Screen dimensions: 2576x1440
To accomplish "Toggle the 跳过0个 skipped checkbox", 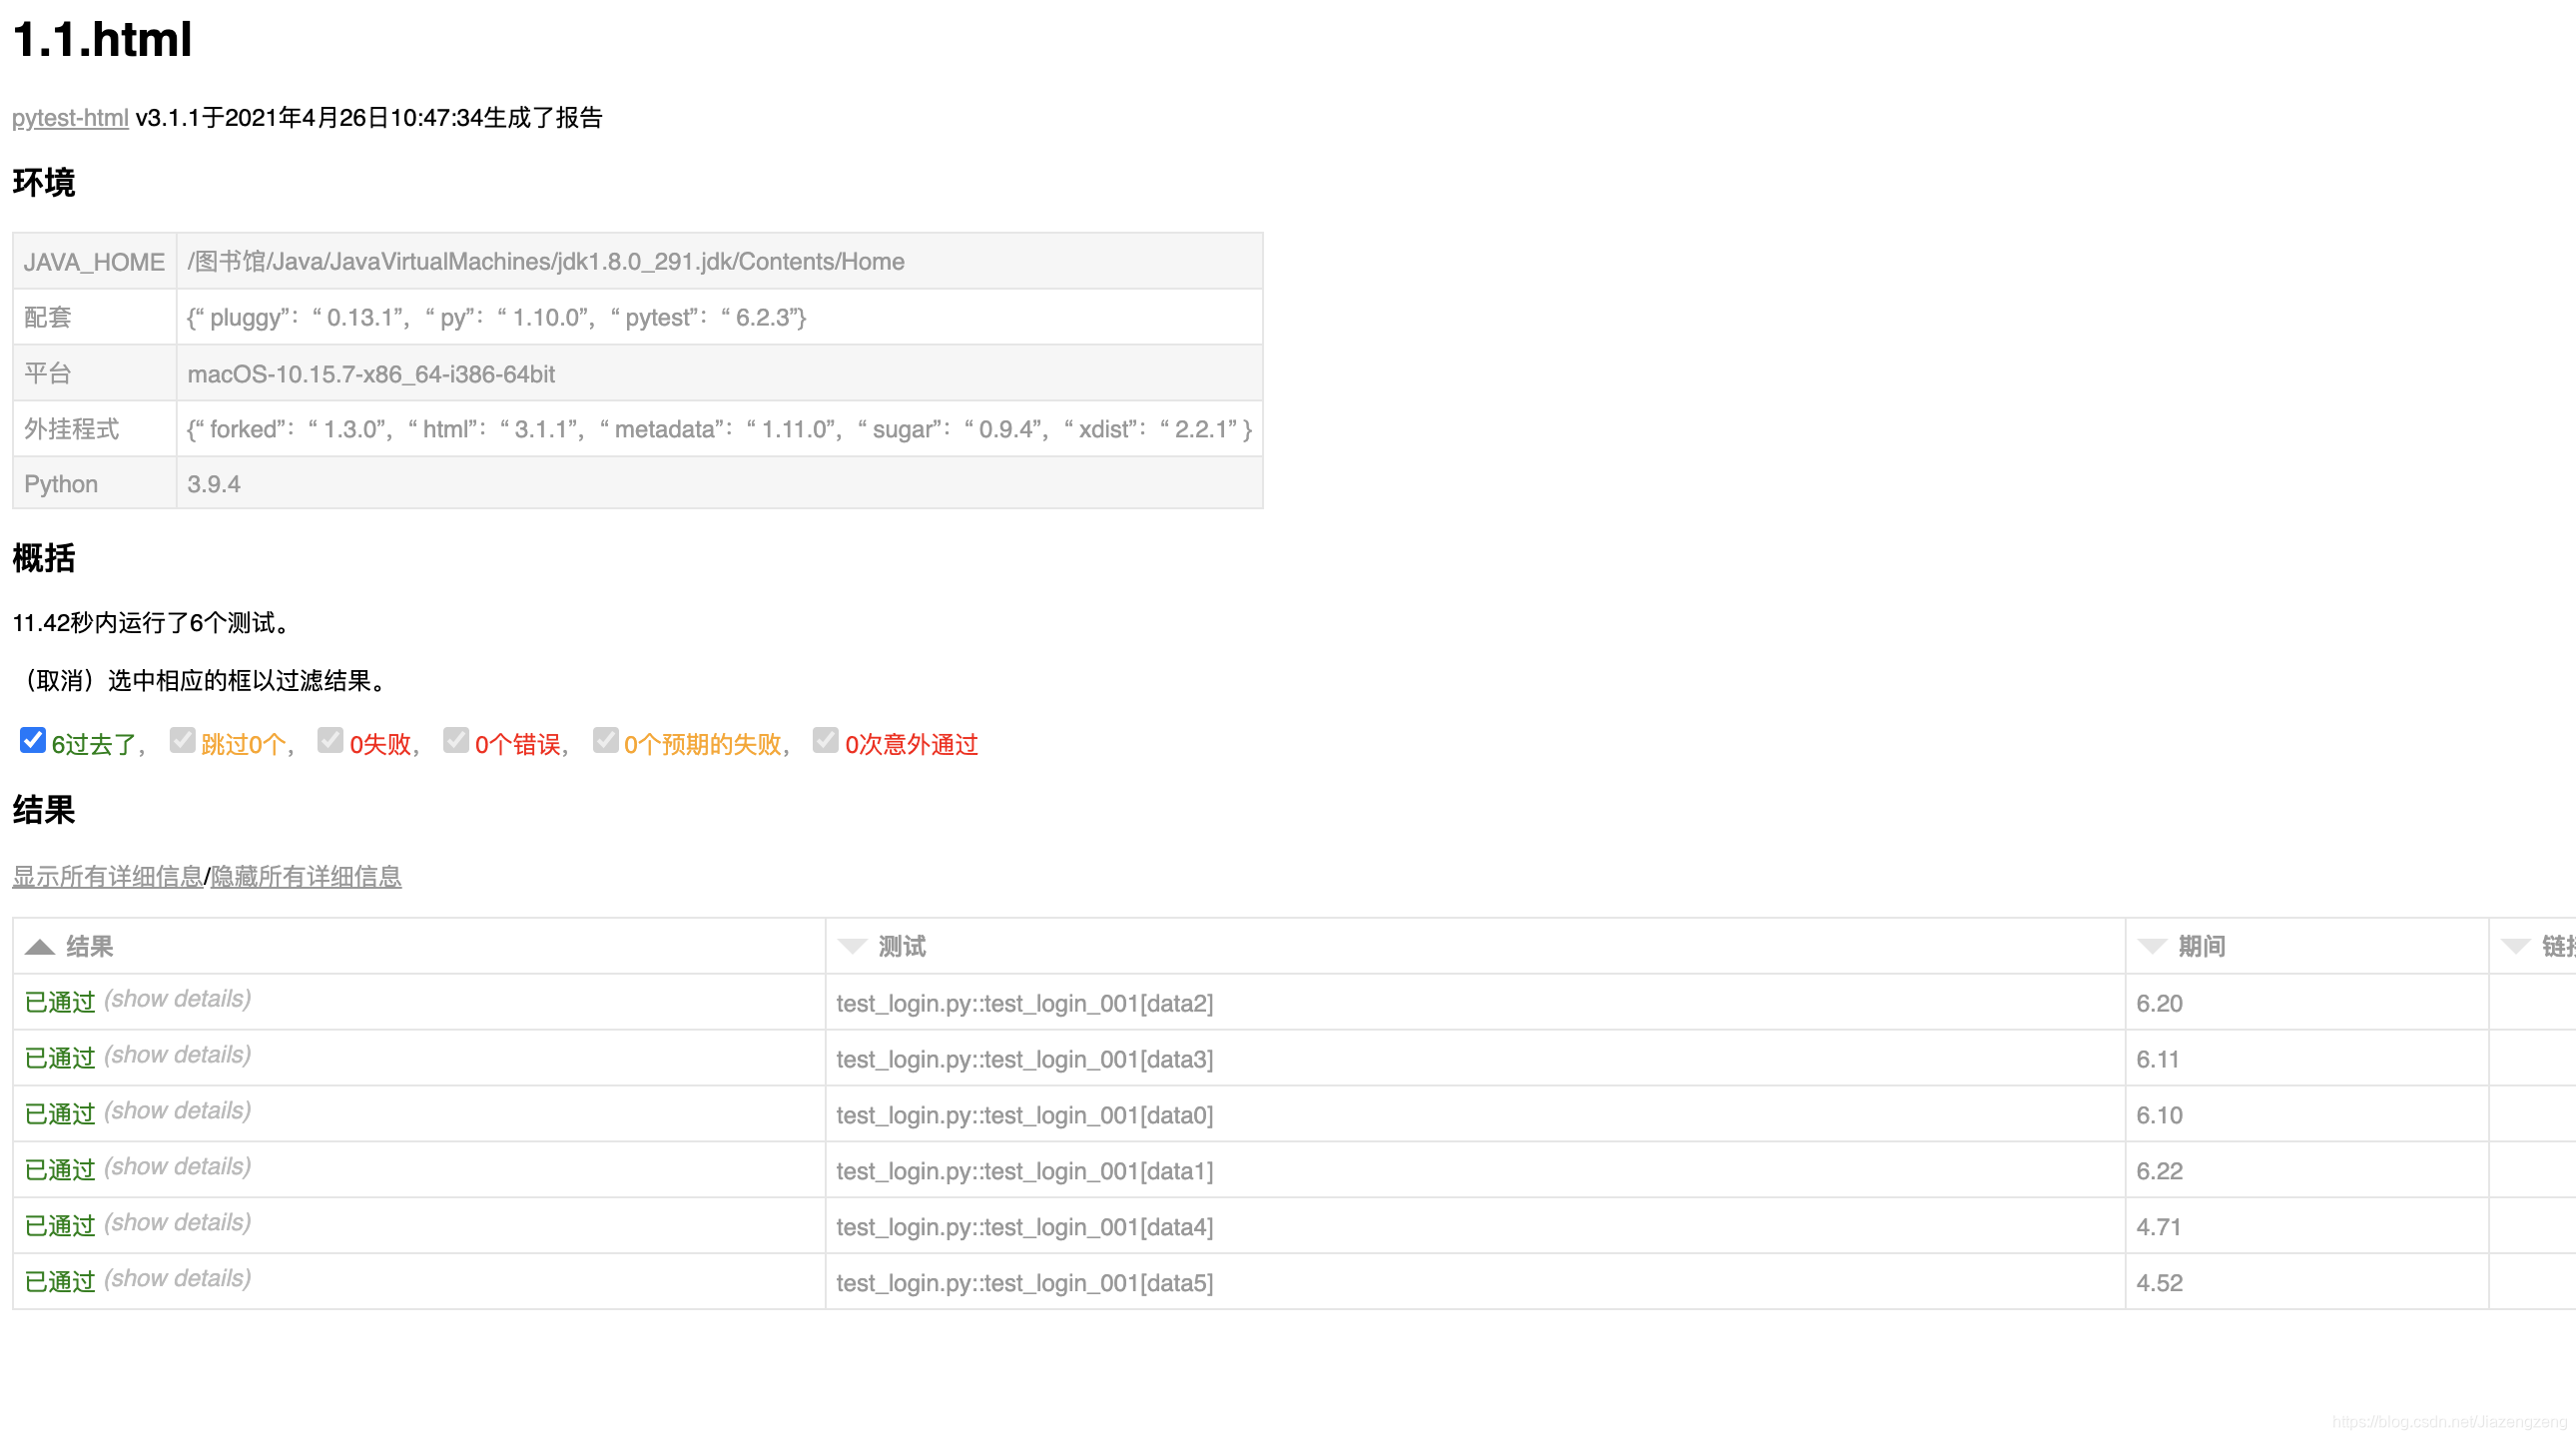I will click(x=182, y=740).
